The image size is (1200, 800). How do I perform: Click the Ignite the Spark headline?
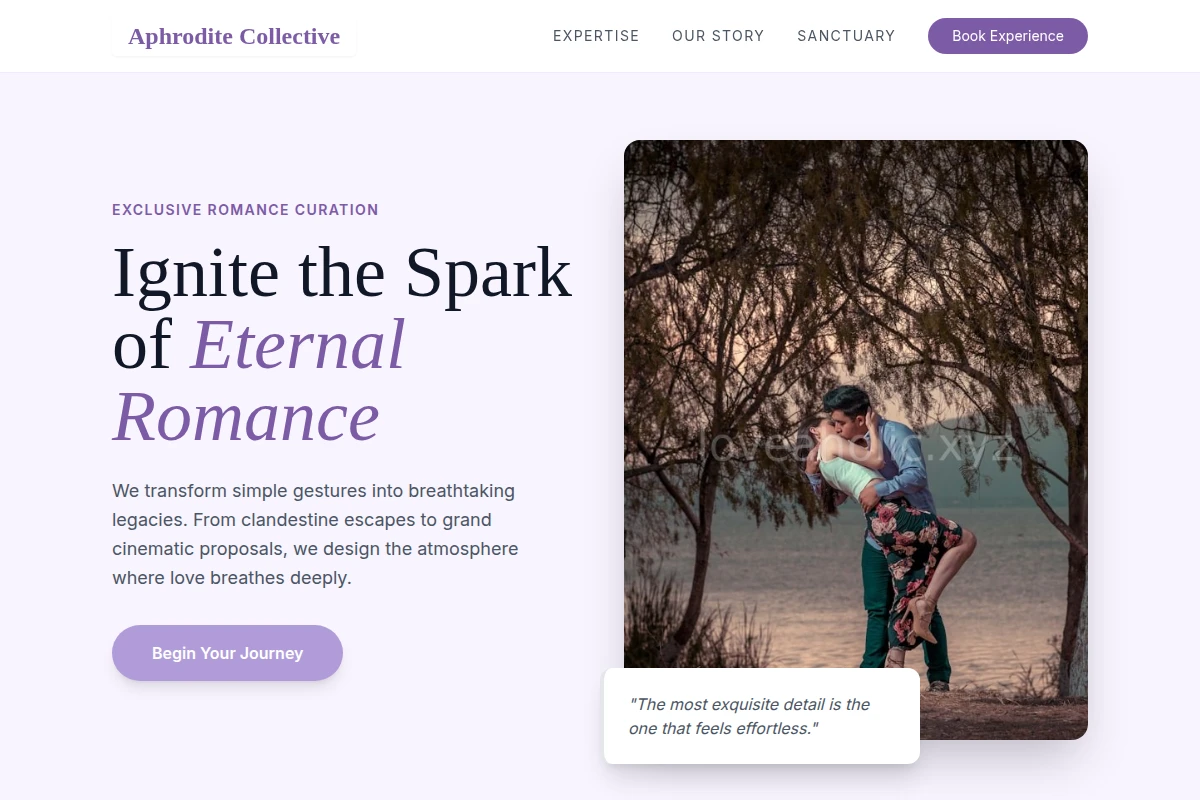[342, 272]
